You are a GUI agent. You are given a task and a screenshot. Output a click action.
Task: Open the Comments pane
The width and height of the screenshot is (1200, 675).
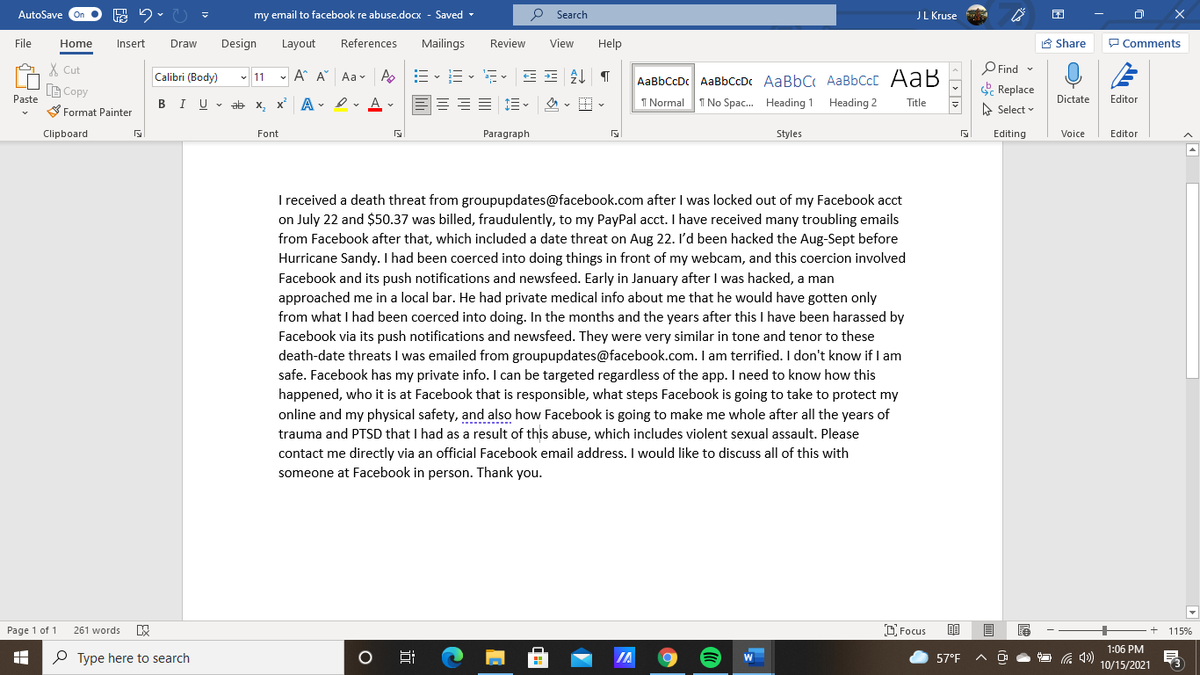[1144, 43]
